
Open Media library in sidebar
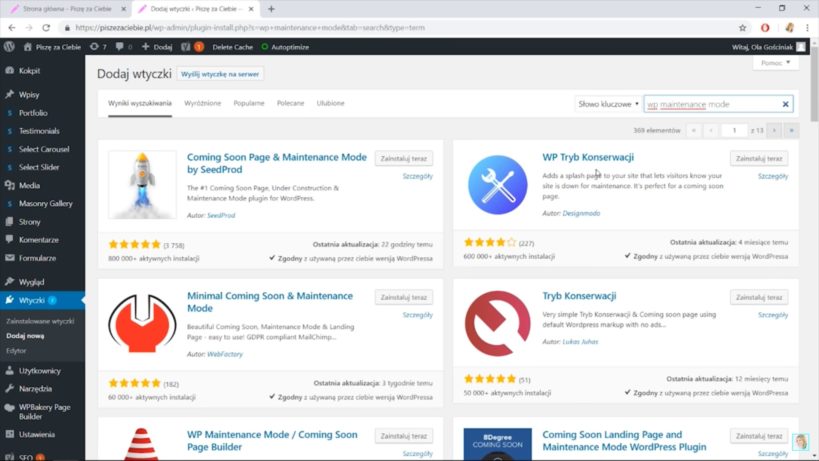point(29,185)
